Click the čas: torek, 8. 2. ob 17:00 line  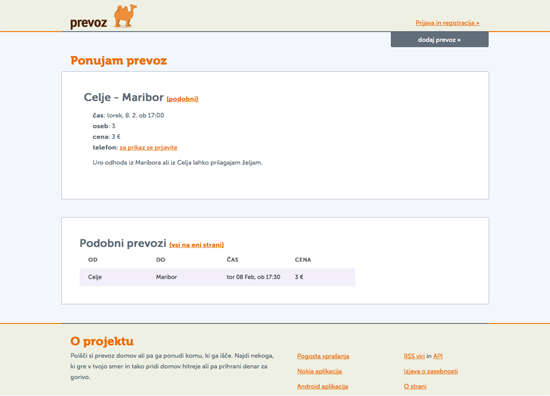pos(128,115)
